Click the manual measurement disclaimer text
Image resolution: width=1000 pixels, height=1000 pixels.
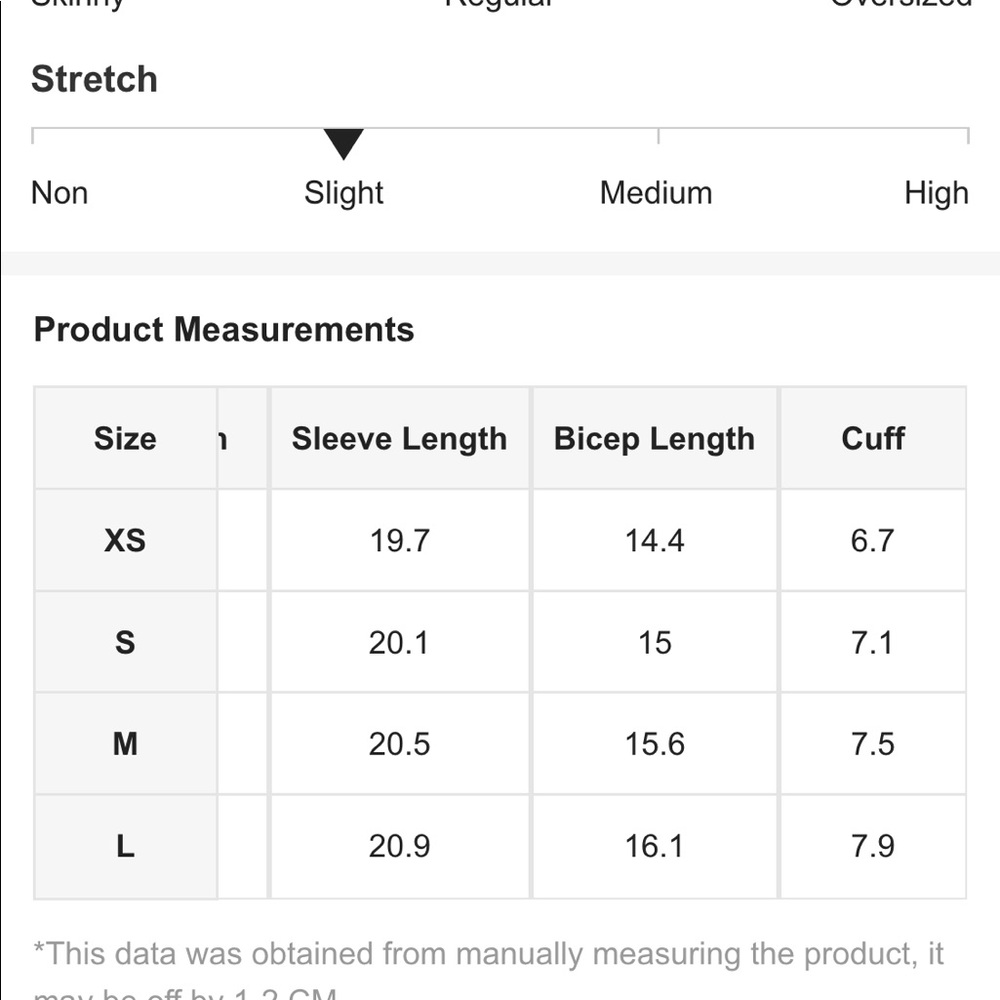pos(489,970)
